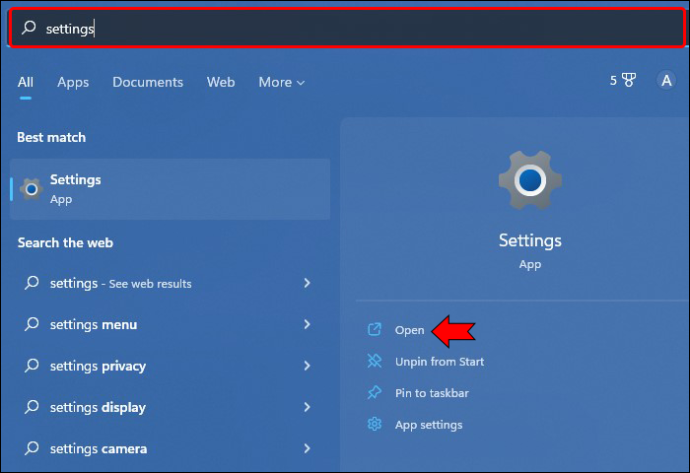This screenshot has width=690, height=473.
Task: Switch to the Web tab
Action: (x=221, y=82)
